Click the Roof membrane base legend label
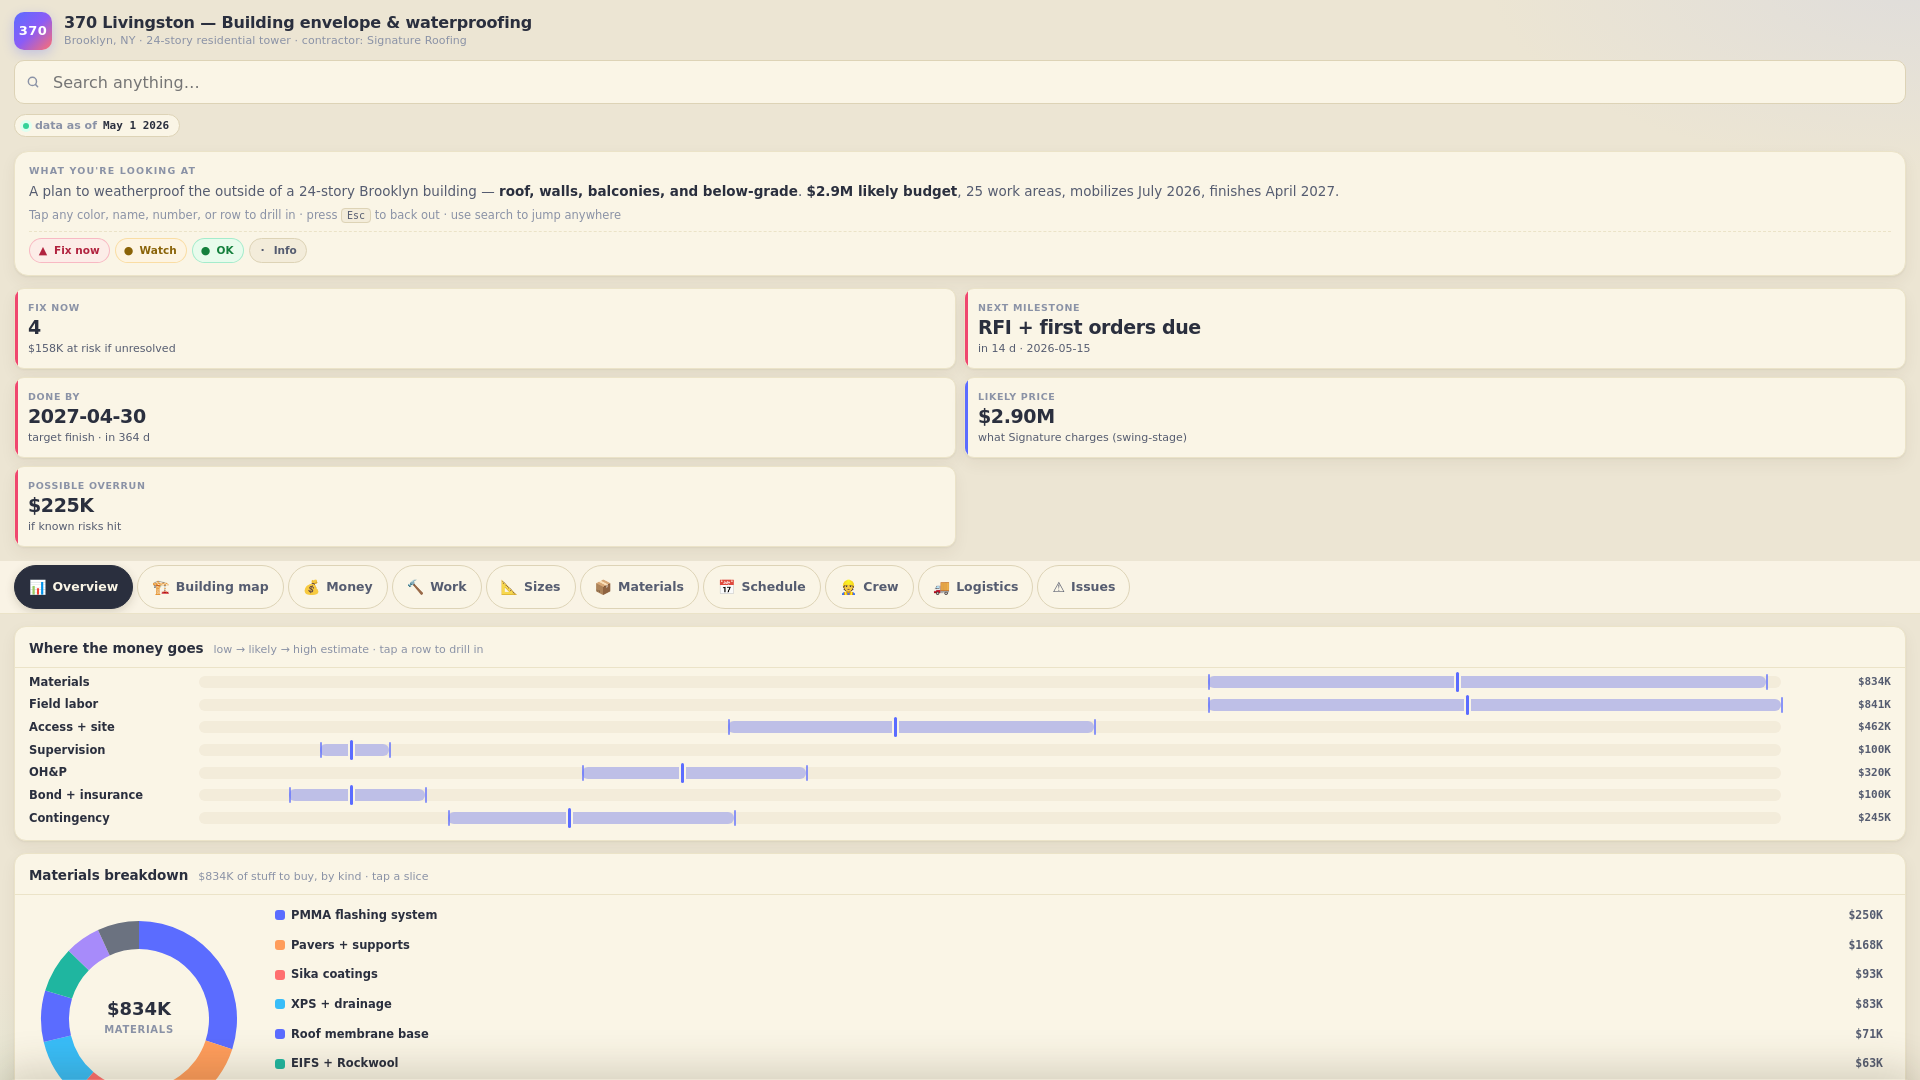The image size is (1920, 1080). [x=360, y=1034]
